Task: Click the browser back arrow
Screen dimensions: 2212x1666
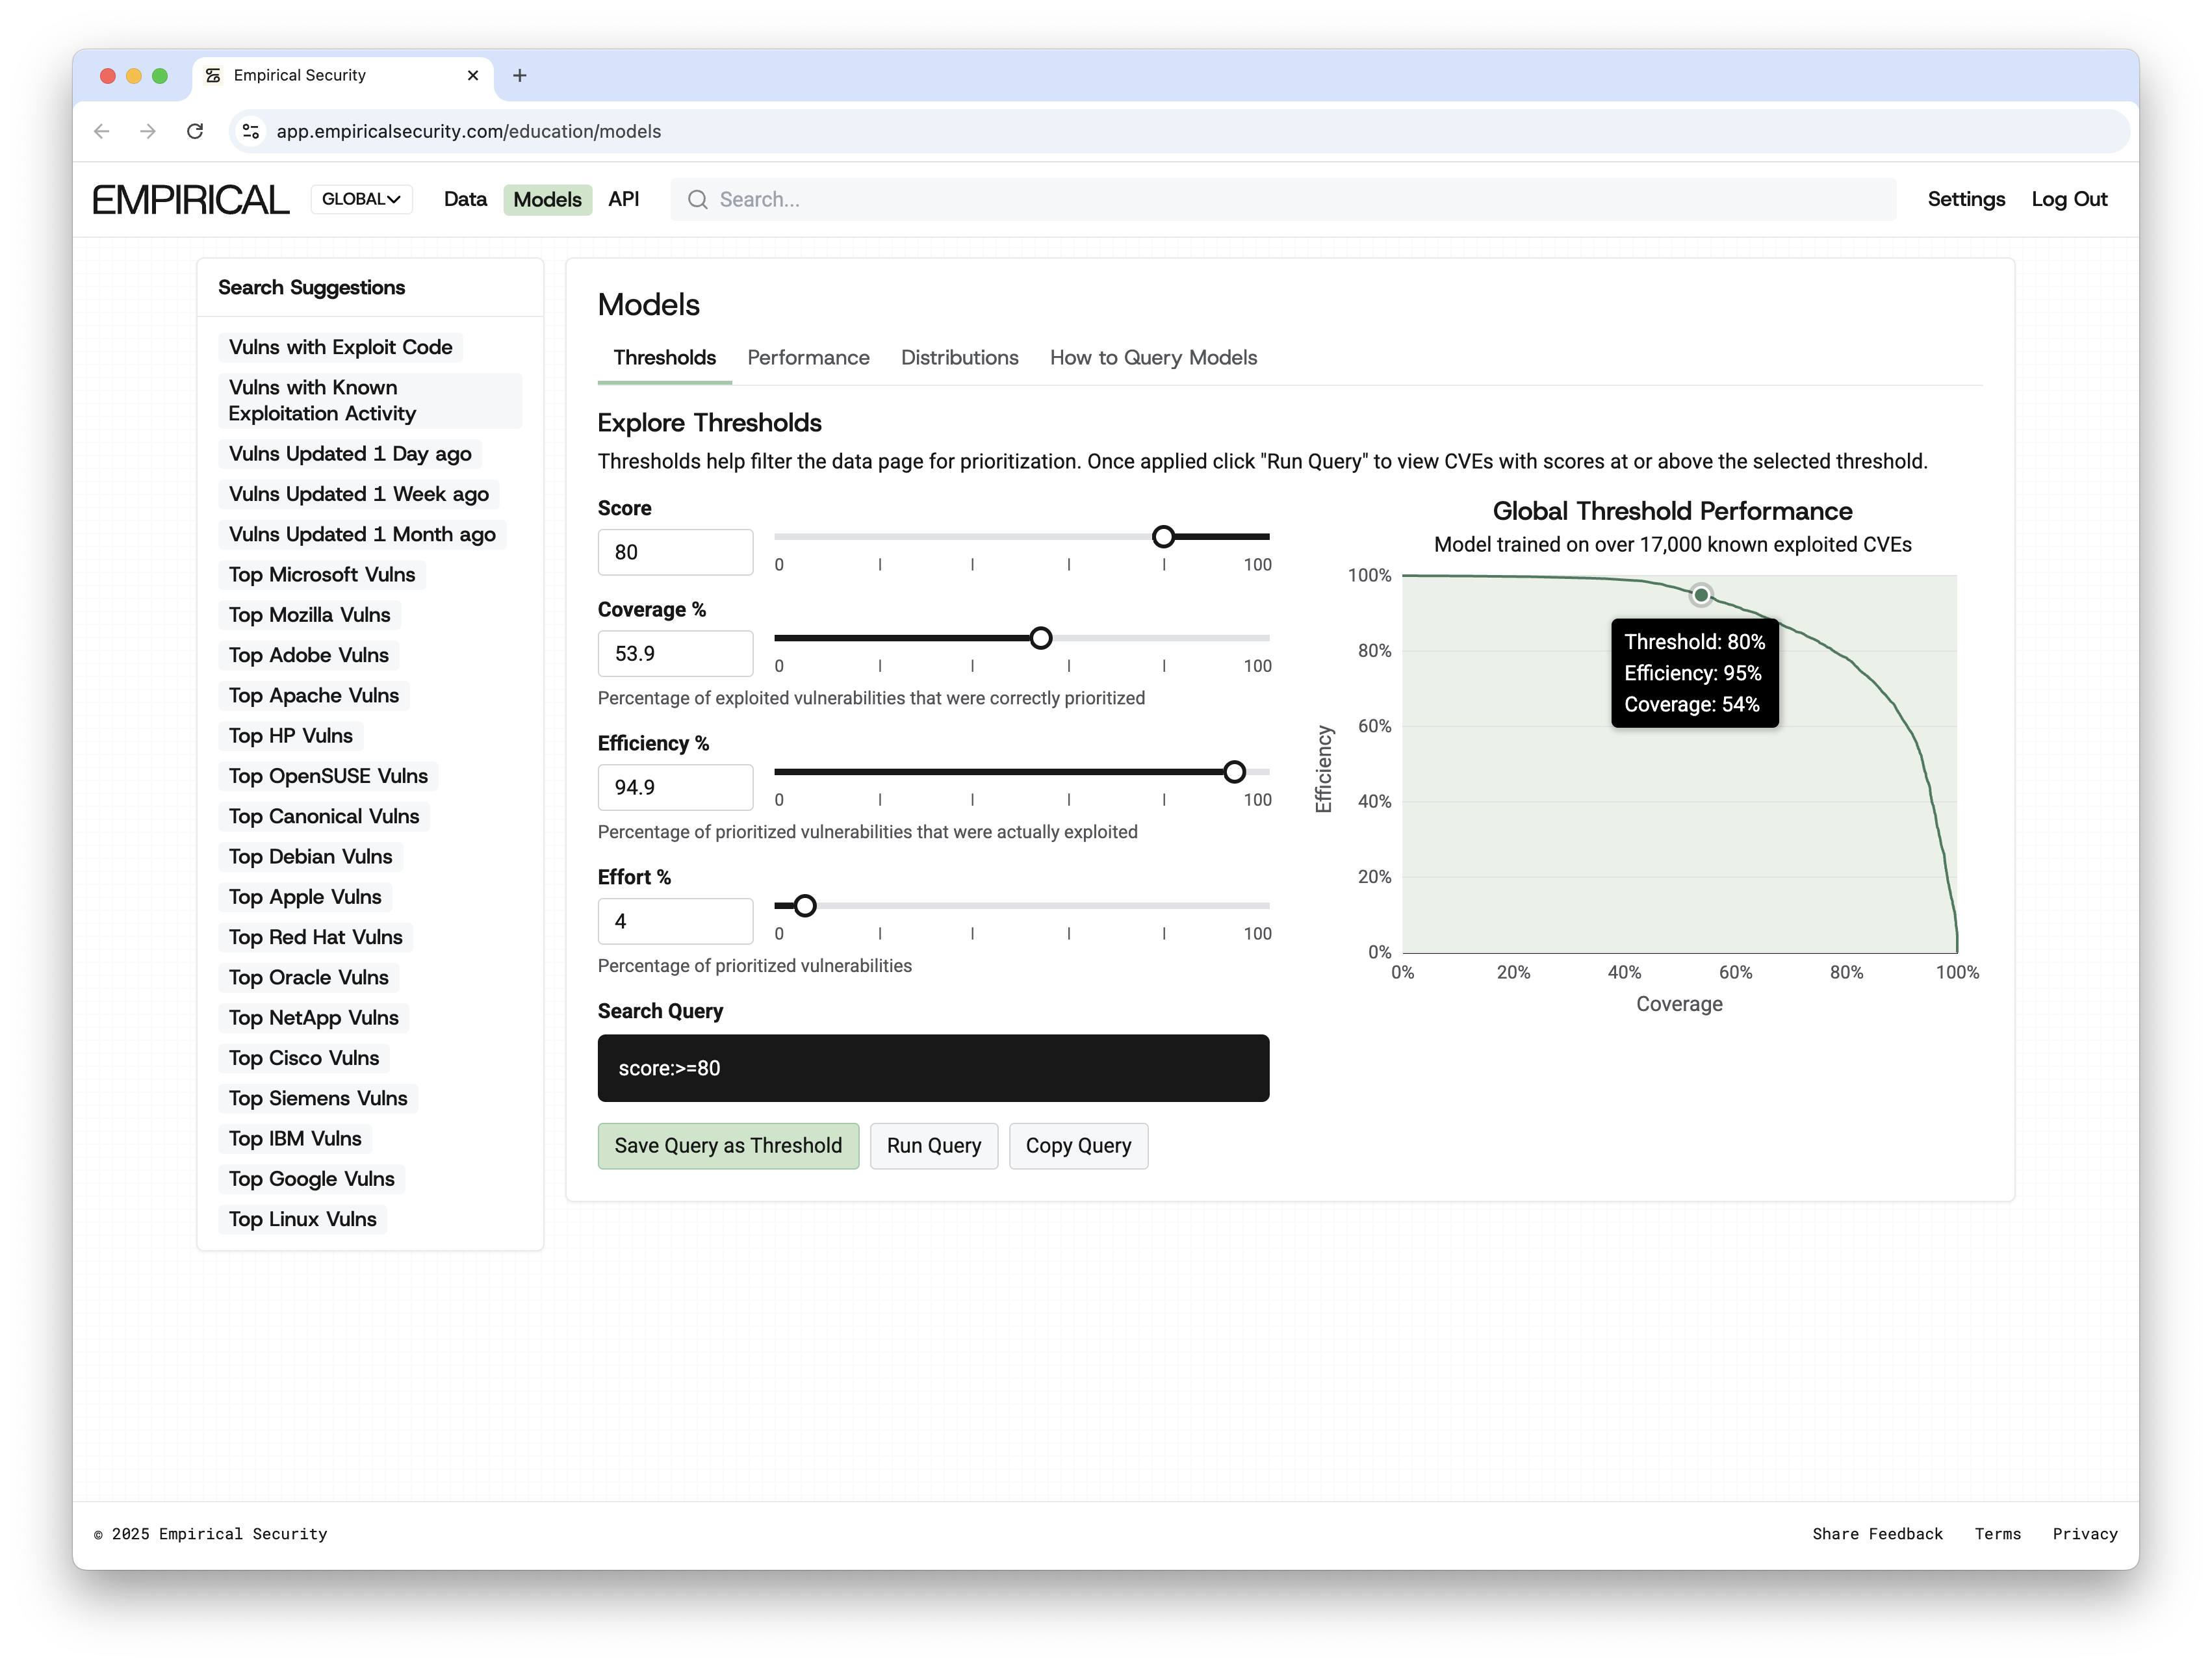Action: (x=101, y=131)
